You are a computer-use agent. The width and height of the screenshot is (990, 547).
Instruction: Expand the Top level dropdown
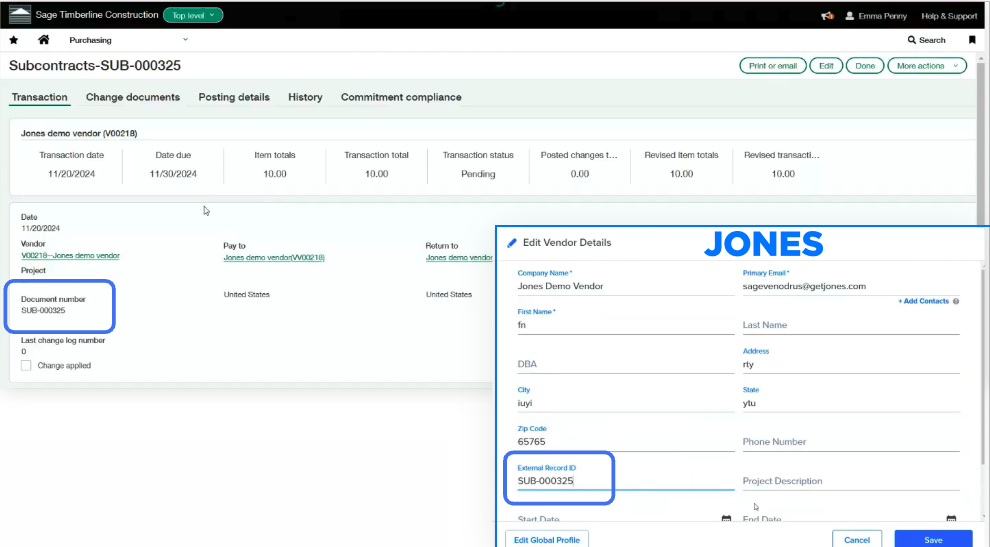click(193, 15)
